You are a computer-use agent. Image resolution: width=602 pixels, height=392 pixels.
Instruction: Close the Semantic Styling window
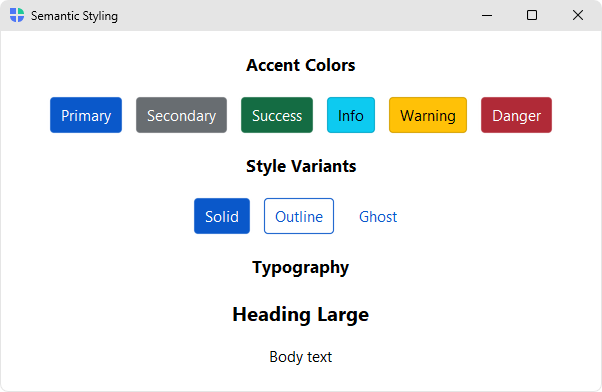[x=577, y=15]
